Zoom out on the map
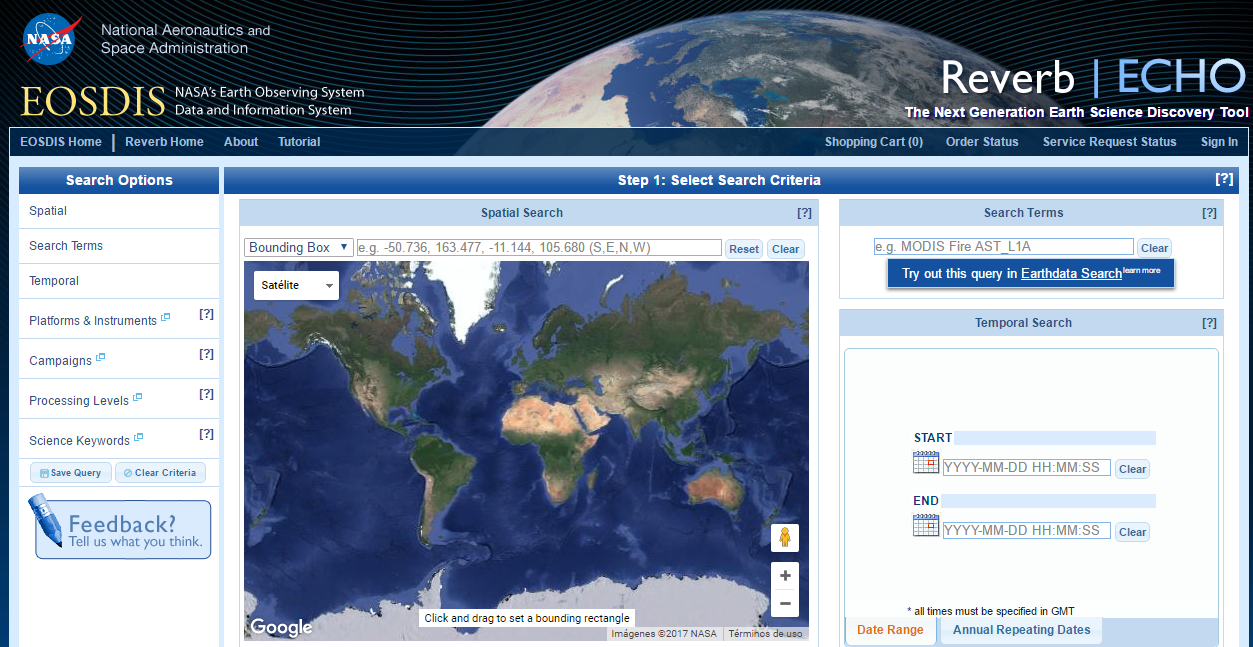The image size is (1253, 647). (x=785, y=603)
